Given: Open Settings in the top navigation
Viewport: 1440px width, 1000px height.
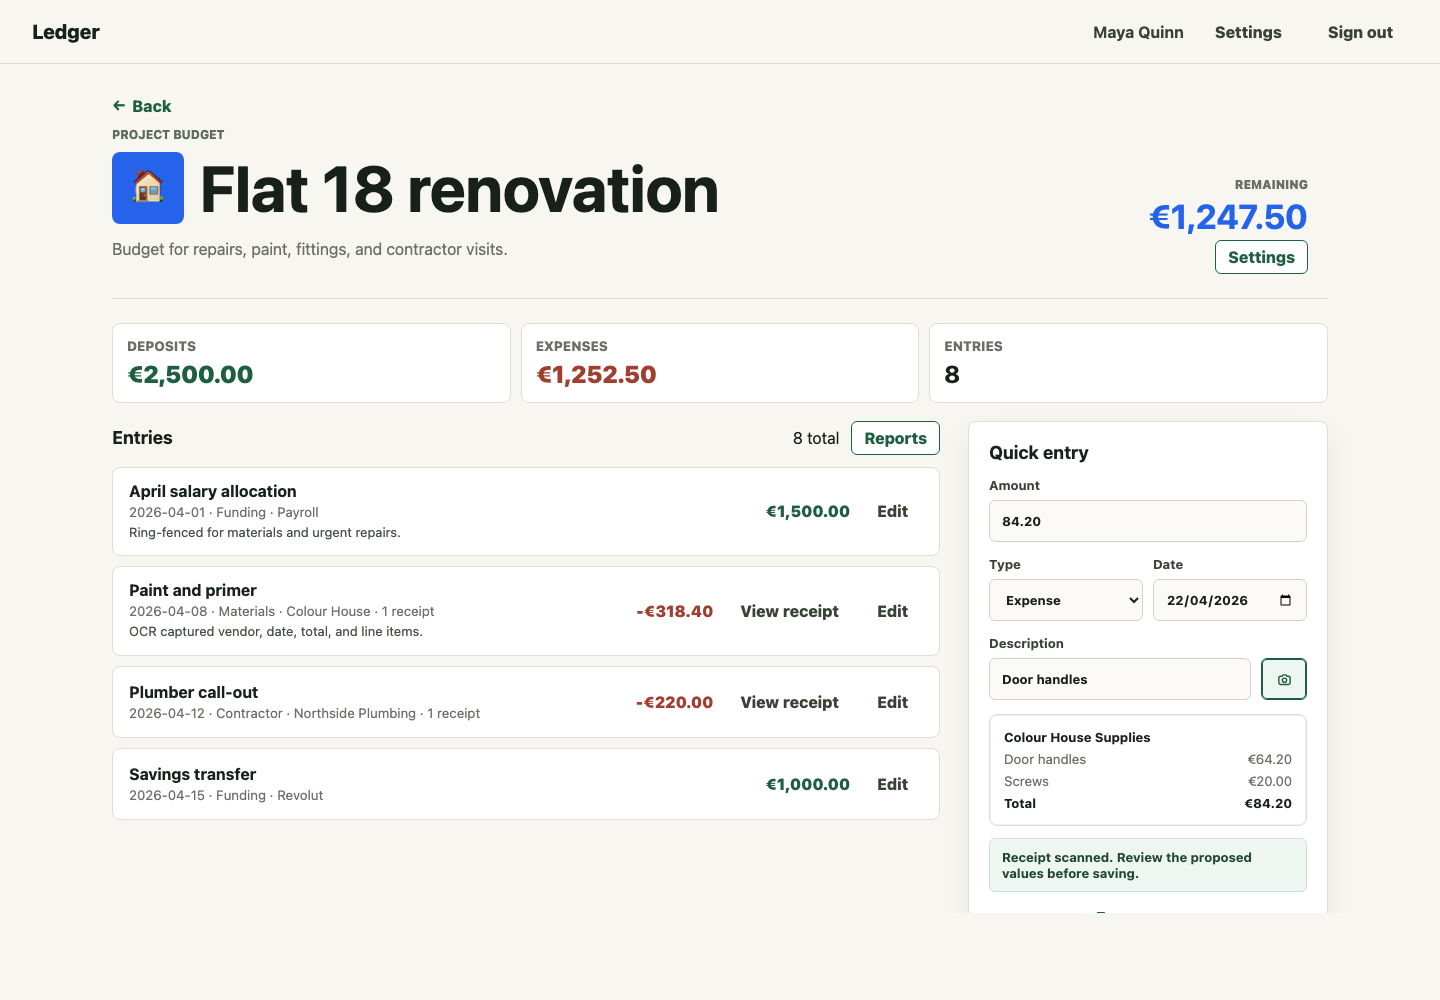Looking at the screenshot, I should (x=1247, y=32).
